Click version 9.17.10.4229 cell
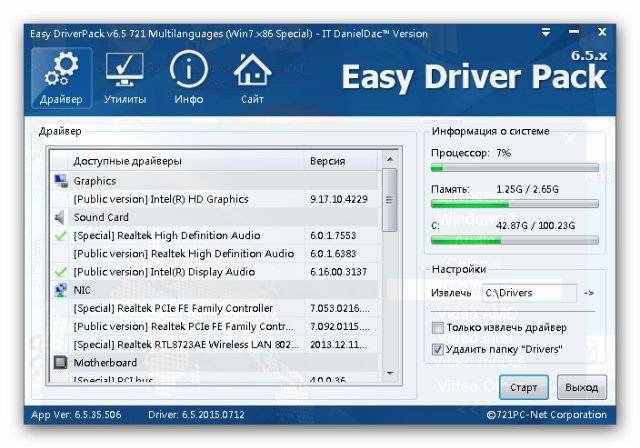The height and width of the screenshot is (448, 640). pyautogui.click(x=339, y=199)
